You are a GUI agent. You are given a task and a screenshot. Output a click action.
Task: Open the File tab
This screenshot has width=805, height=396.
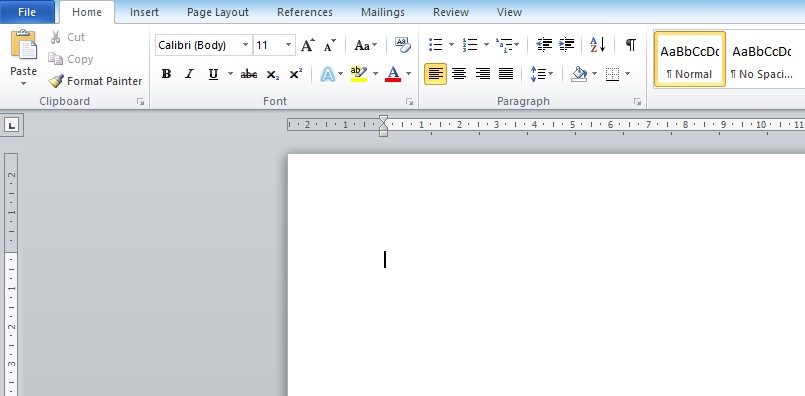pyautogui.click(x=27, y=12)
